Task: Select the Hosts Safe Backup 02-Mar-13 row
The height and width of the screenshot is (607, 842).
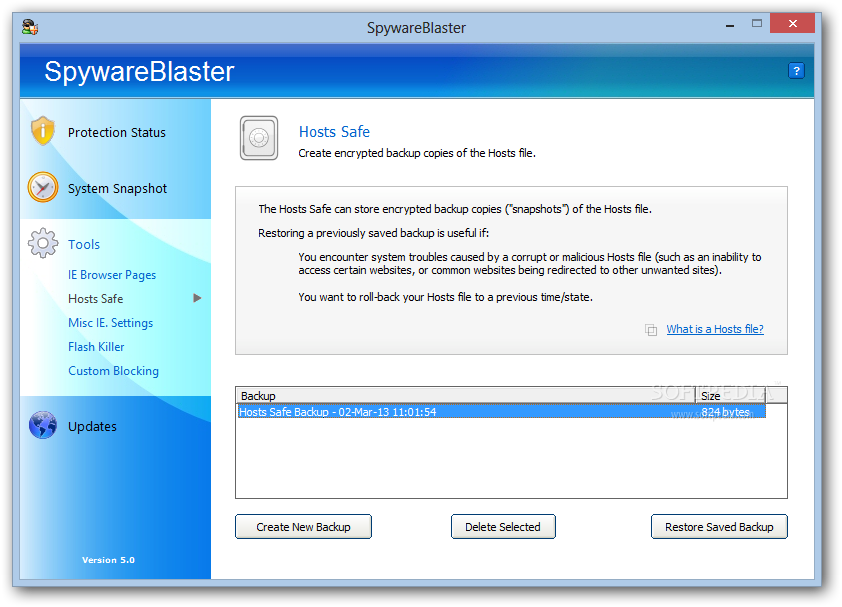Action: point(502,412)
